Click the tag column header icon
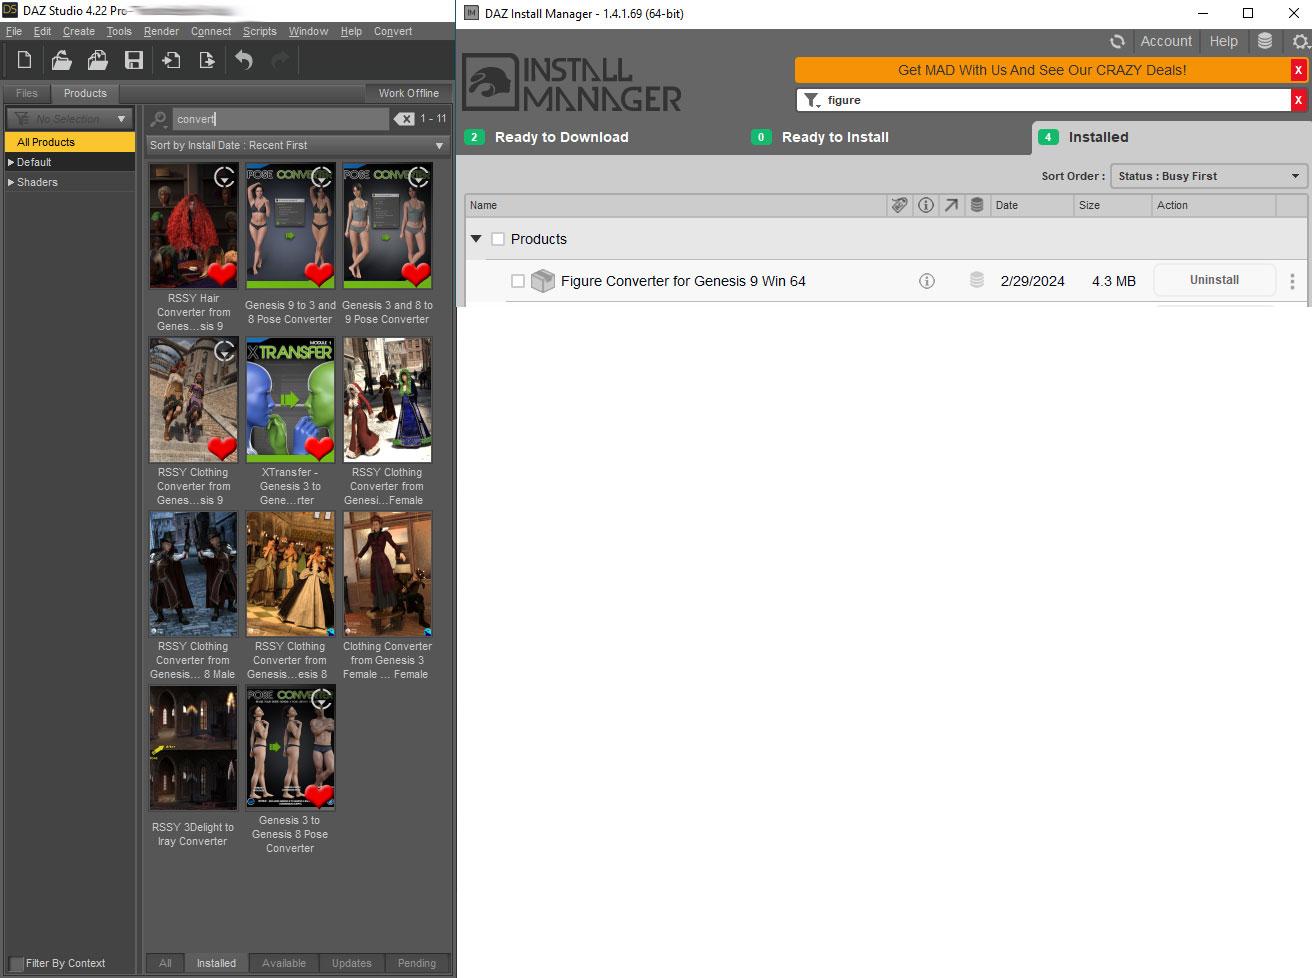Image resolution: width=1312 pixels, height=978 pixels. coord(900,205)
